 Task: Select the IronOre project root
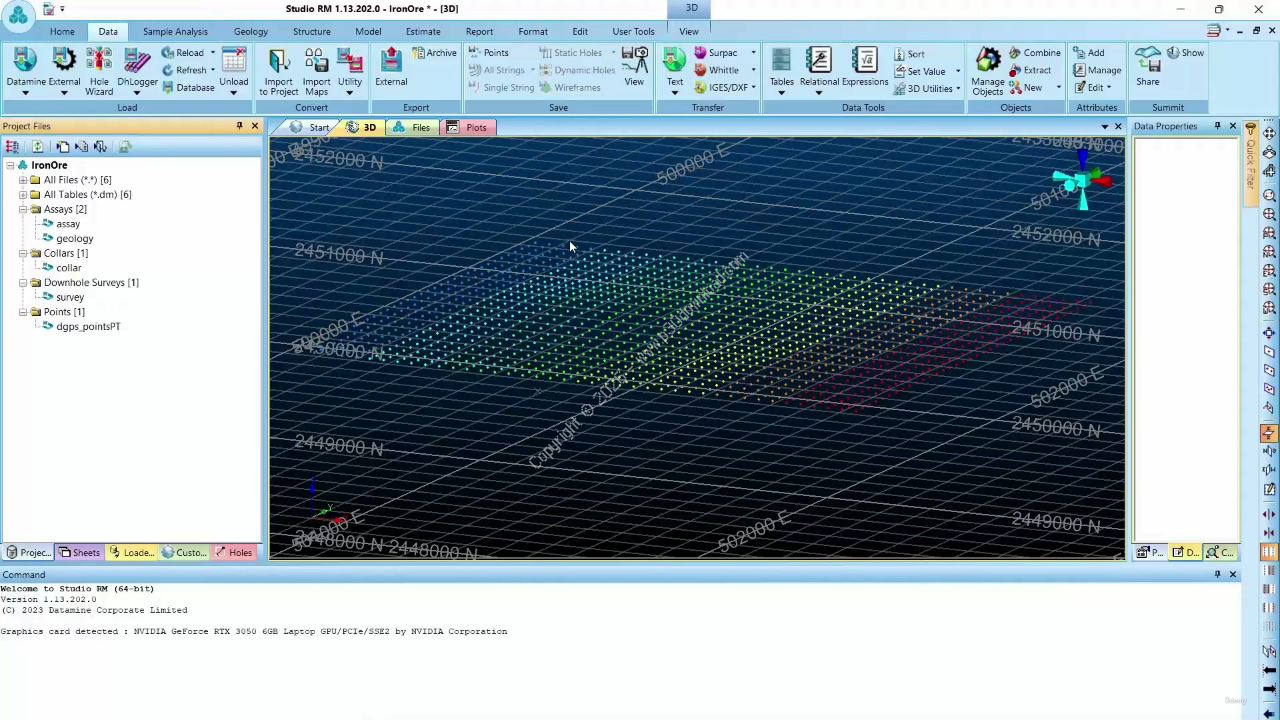[49, 165]
